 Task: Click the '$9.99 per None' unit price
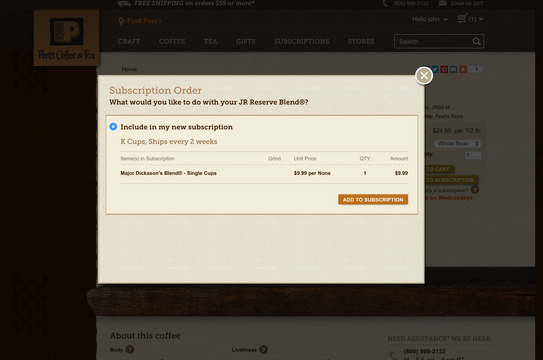point(312,173)
